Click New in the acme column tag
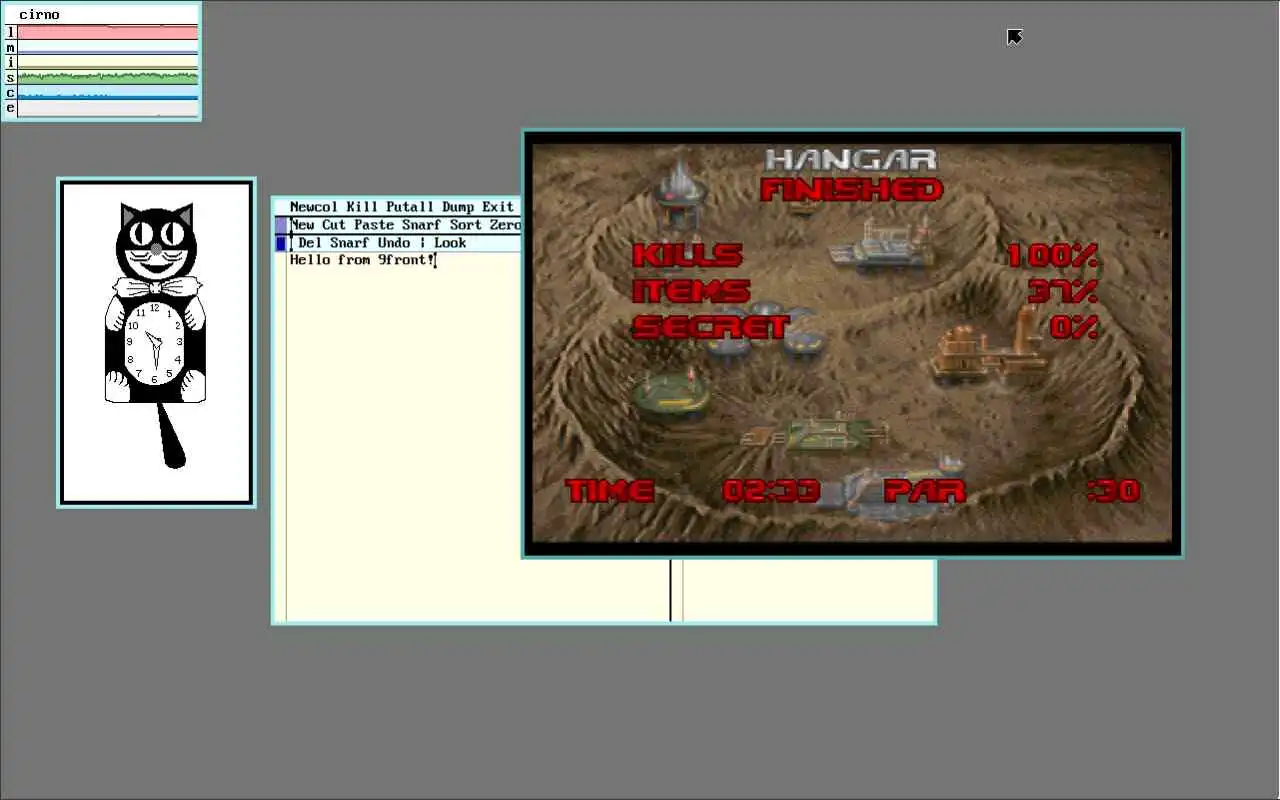 pyautogui.click(x=302, y=225)
